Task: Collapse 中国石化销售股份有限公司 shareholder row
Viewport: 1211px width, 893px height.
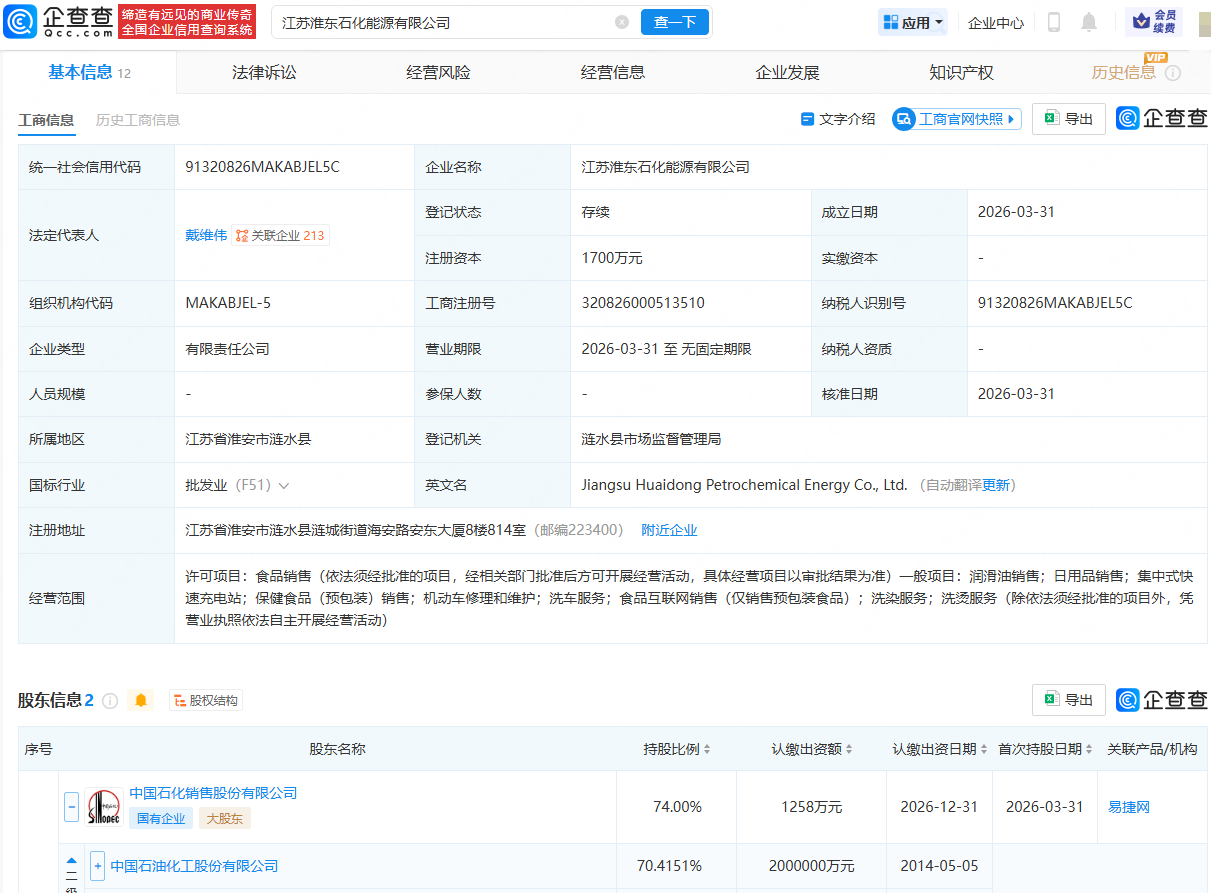Action: click(x=71, y=806)
